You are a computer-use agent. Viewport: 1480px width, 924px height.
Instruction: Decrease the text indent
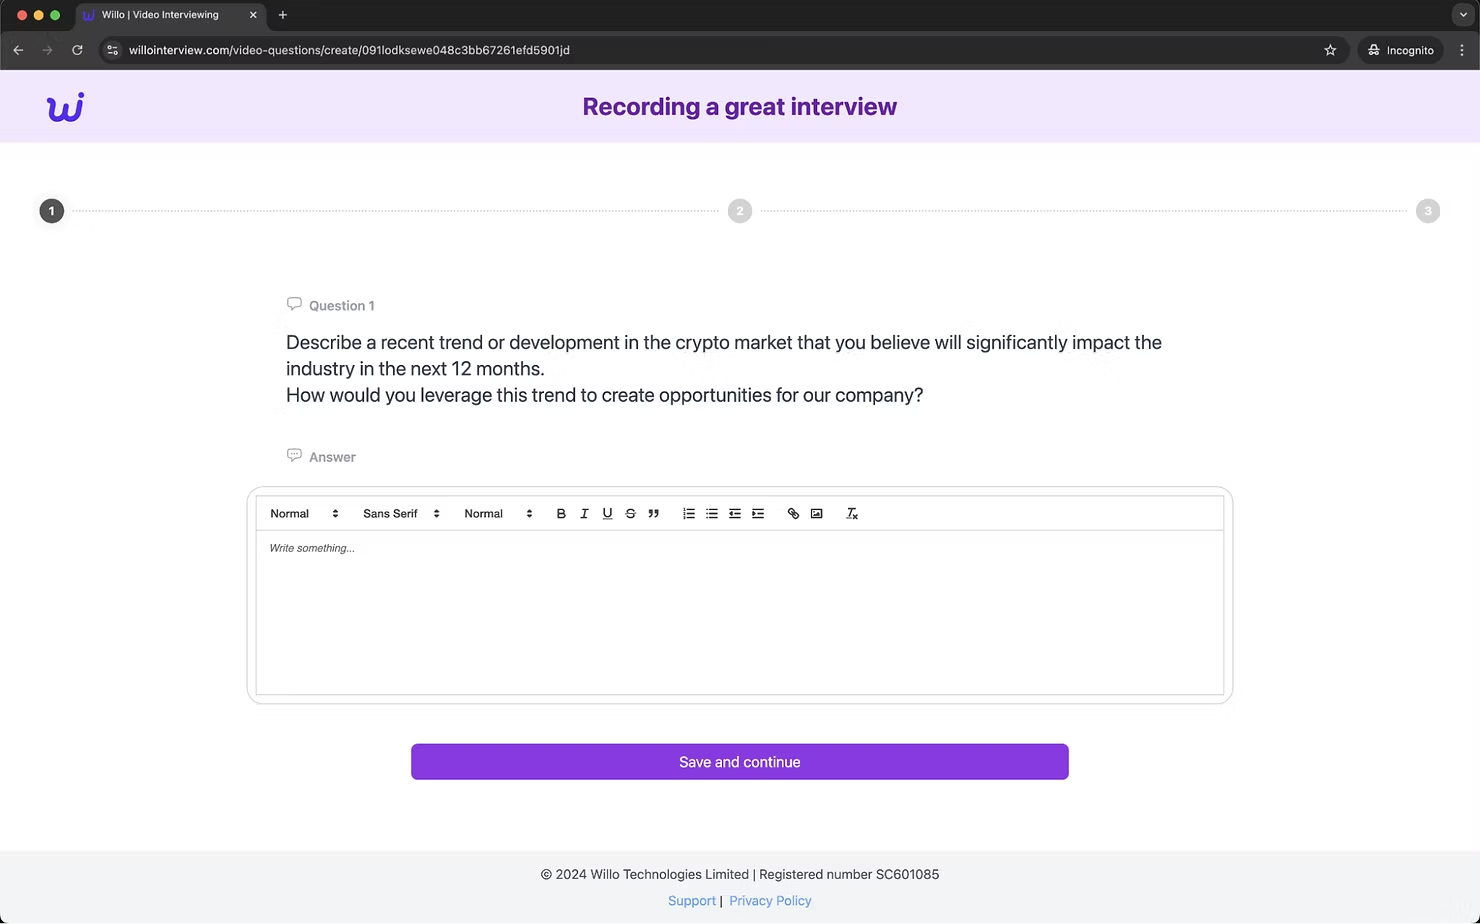[x=735, y=513]
